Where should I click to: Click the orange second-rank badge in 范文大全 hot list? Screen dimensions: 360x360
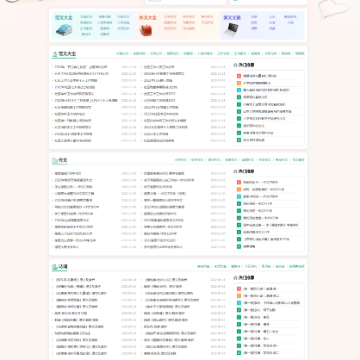[x=239, y=83]
